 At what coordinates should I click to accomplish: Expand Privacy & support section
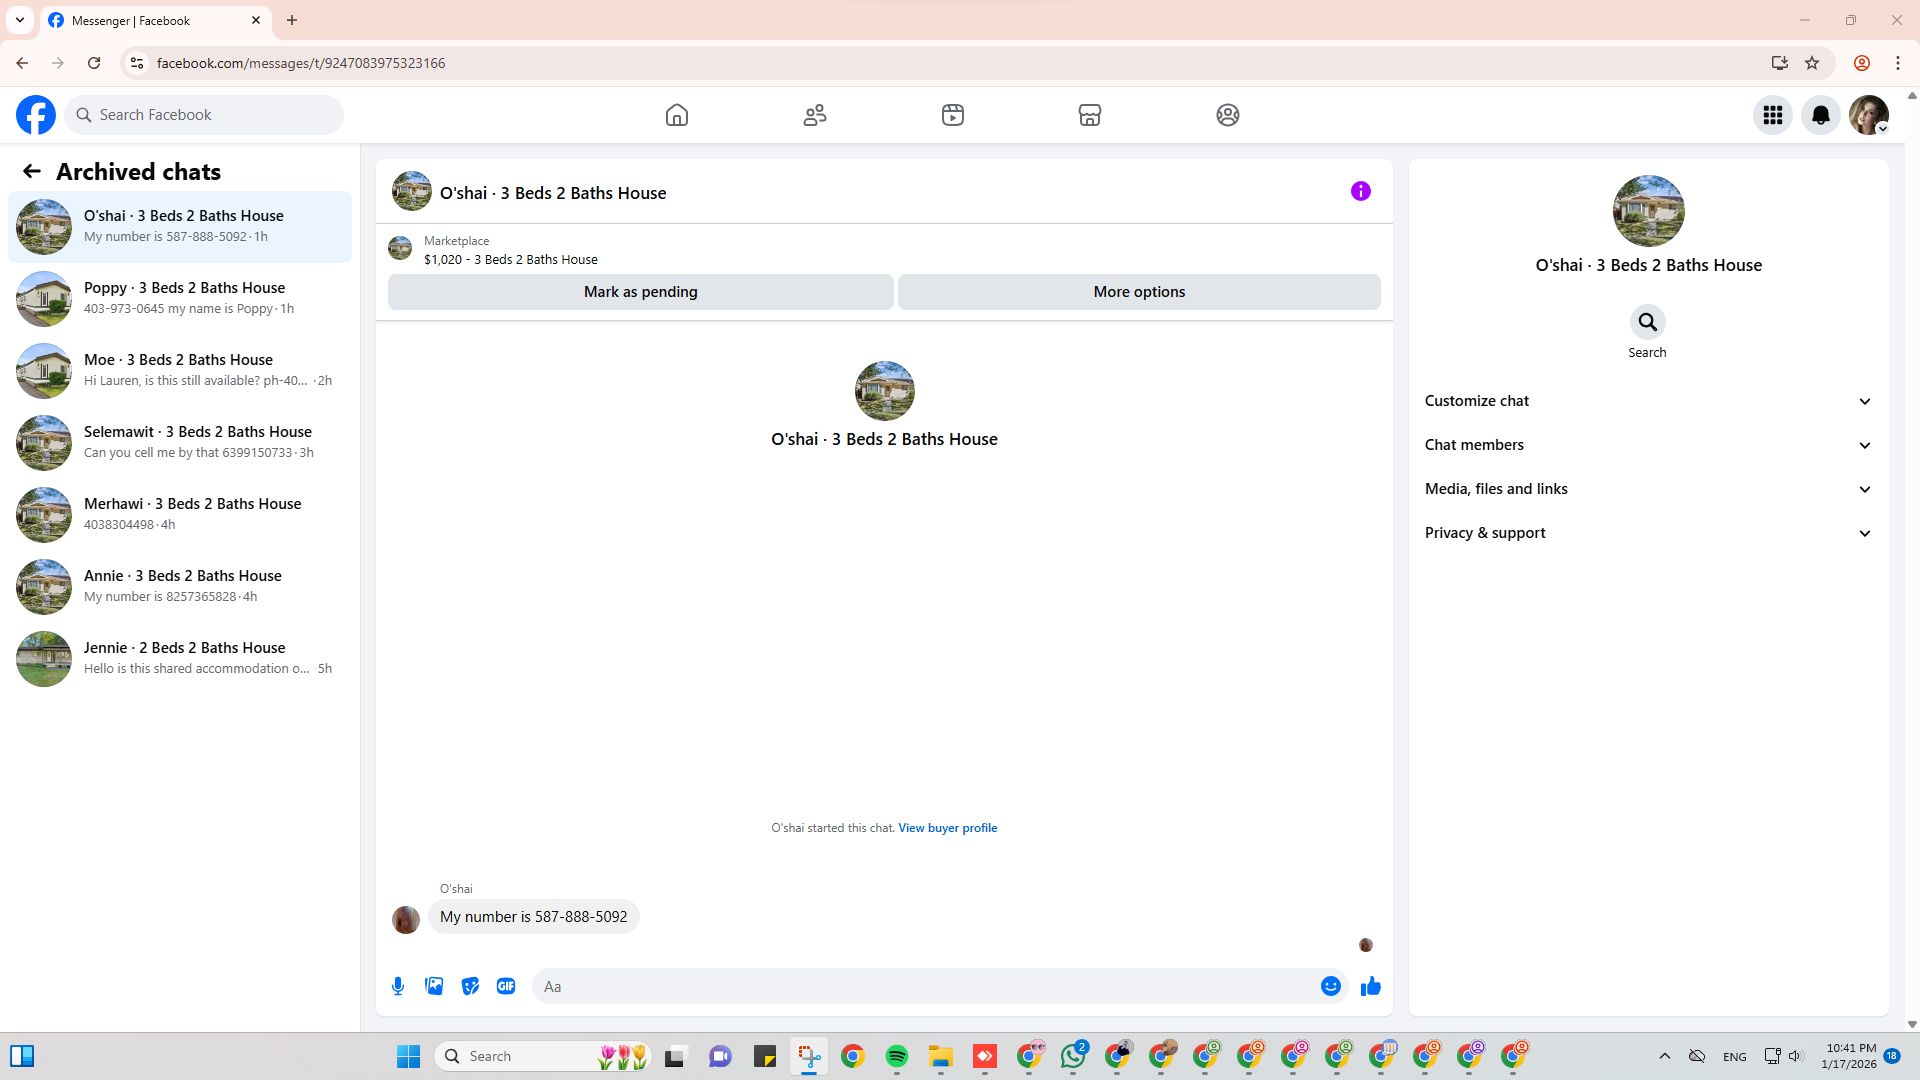1647,533
